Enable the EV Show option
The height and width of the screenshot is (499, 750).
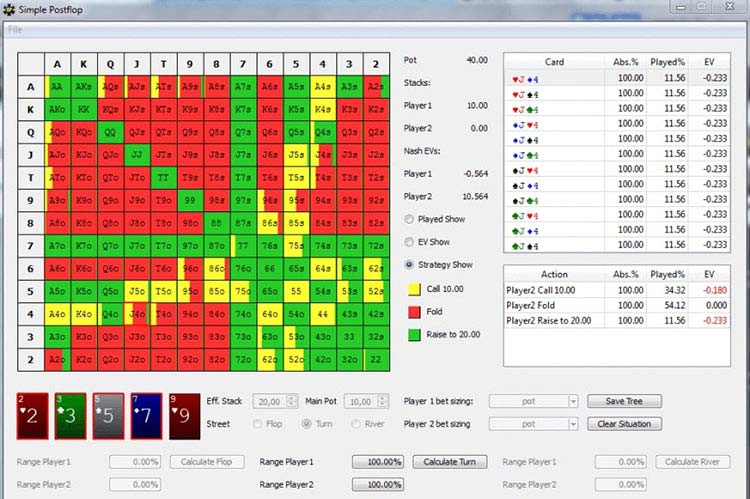[410, 242]
